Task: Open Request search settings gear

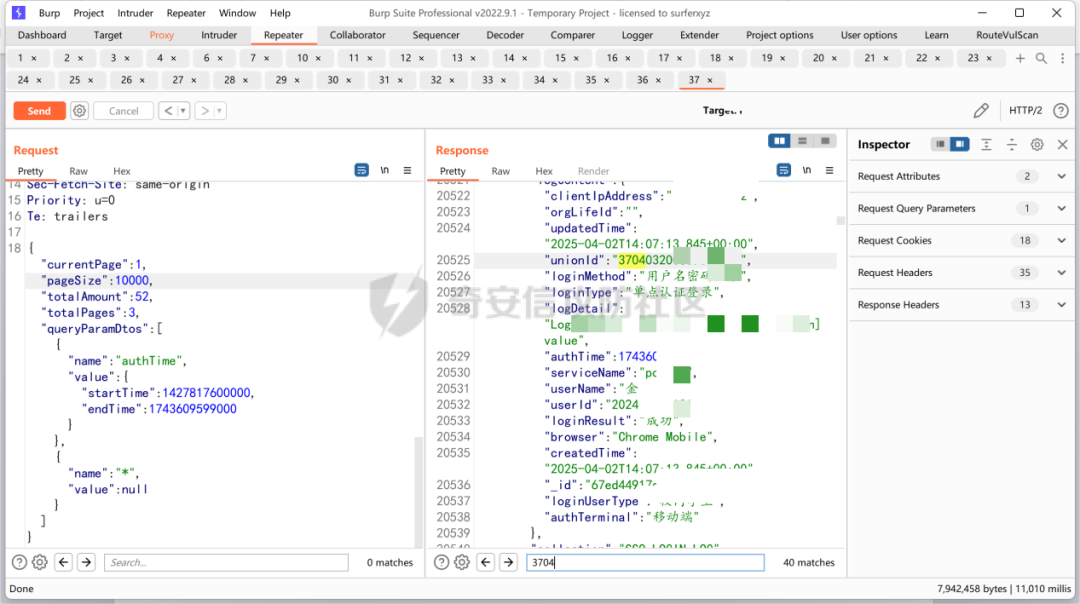Action: click(x=40, y=563)
